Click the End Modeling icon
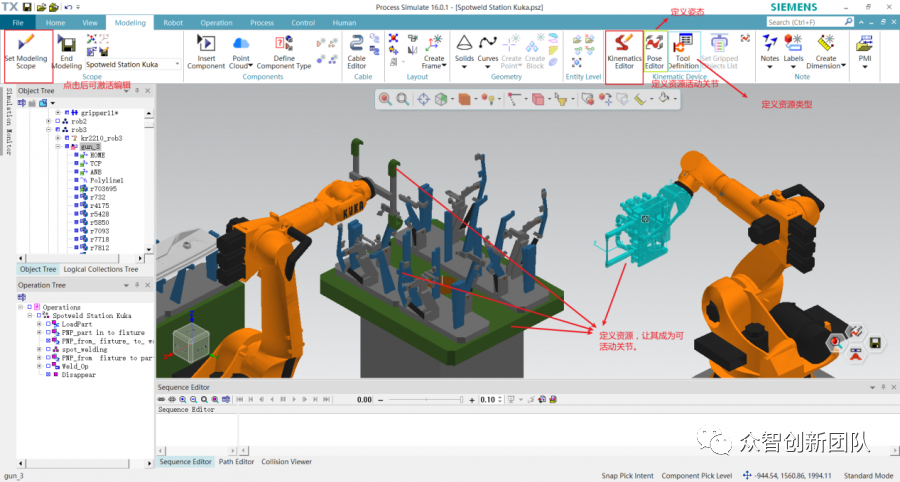900x482 pixels. click(x=67, y=44)
